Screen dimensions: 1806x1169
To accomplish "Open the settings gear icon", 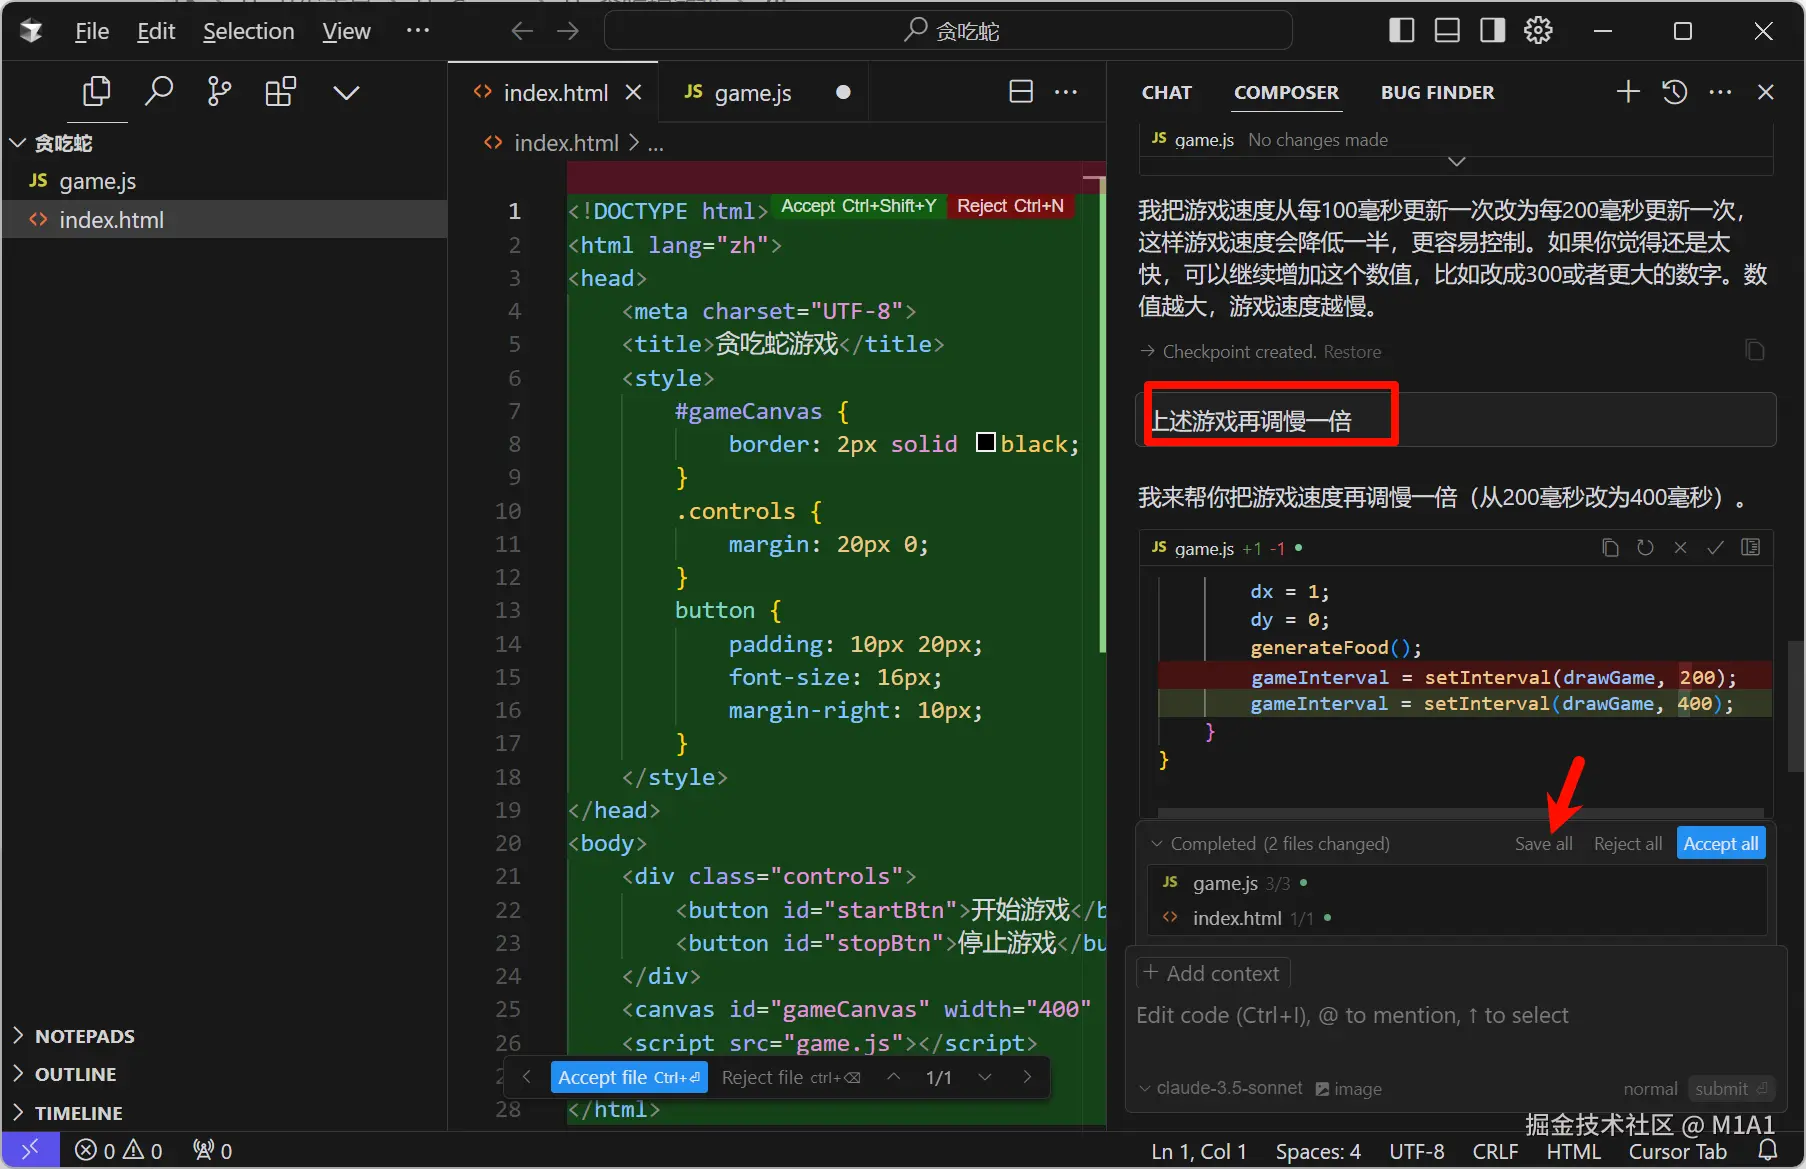I will click(x=1538, y=31).
